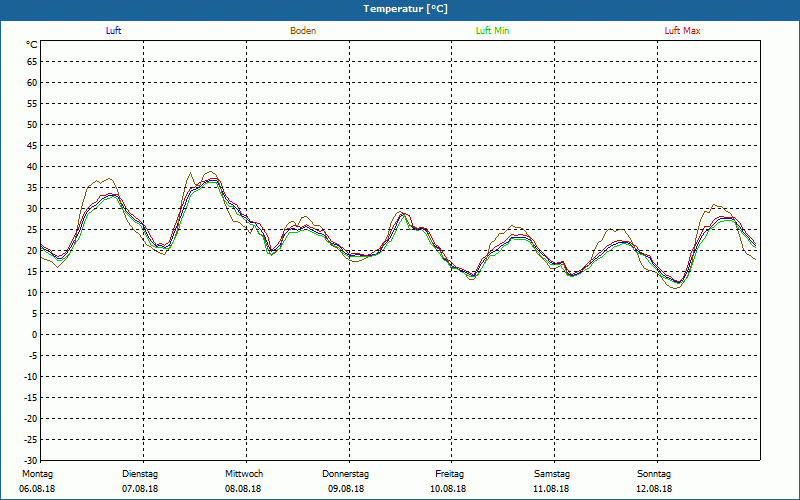Click the date 11.08.18

pos(551,489)
